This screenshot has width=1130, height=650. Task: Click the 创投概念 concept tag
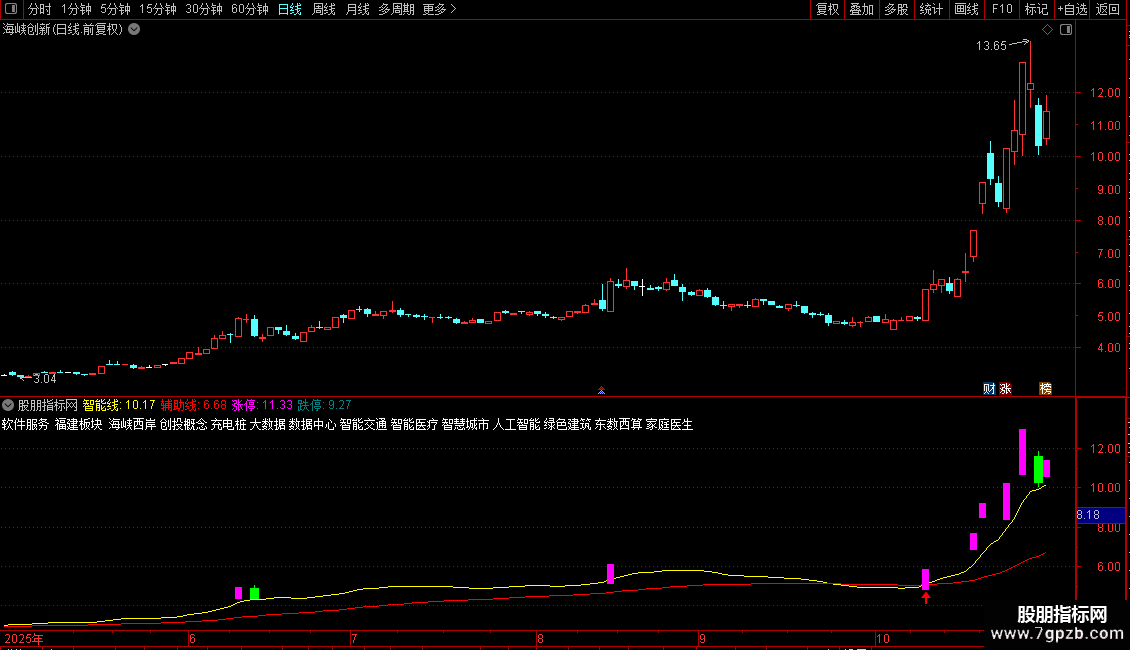click(183, 424)
